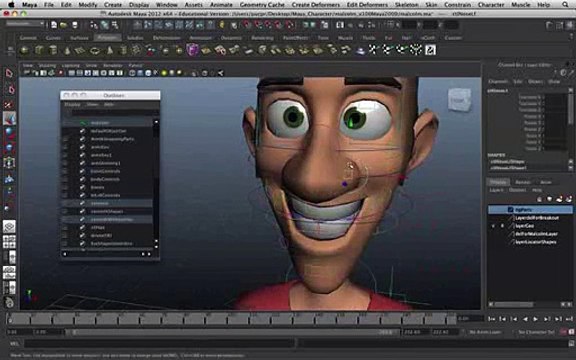Click the play backward button

click(x=525, y=319)
